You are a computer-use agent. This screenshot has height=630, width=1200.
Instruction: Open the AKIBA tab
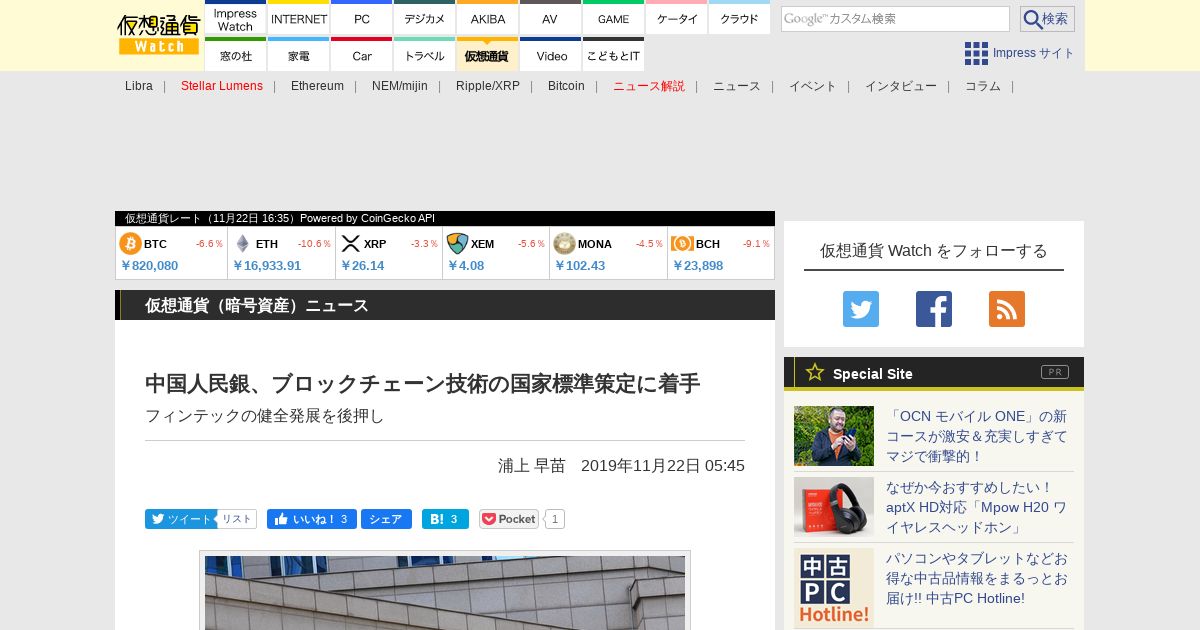tap(488, 19)
